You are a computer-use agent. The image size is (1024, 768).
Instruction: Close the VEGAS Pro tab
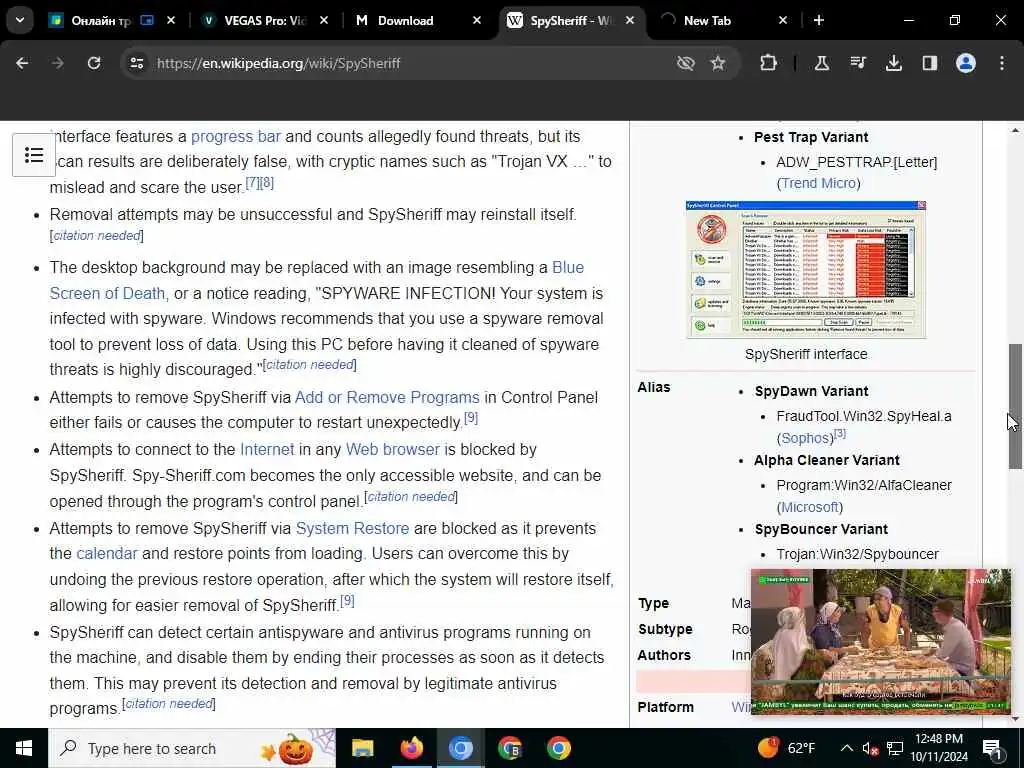click(x=324, y=21)
